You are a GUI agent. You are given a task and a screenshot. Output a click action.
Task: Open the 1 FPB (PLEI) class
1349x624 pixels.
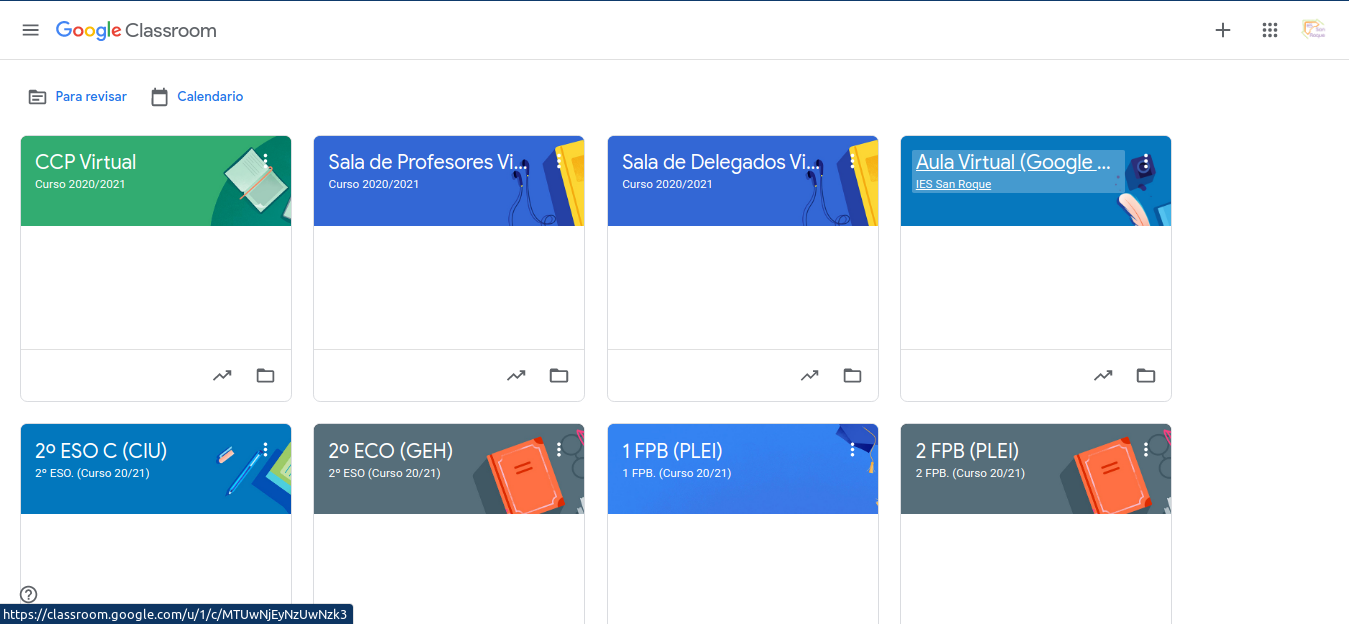tap(672, 451)
